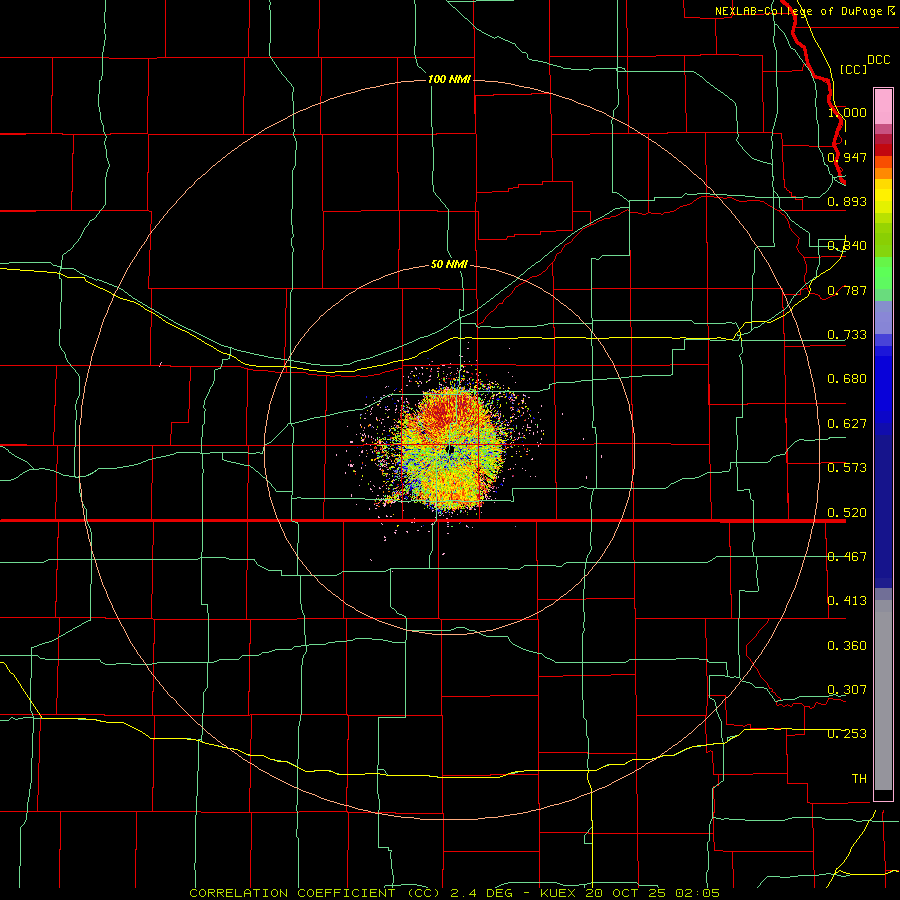Click the DCC label above the color scale

click(x=878, y=59)
